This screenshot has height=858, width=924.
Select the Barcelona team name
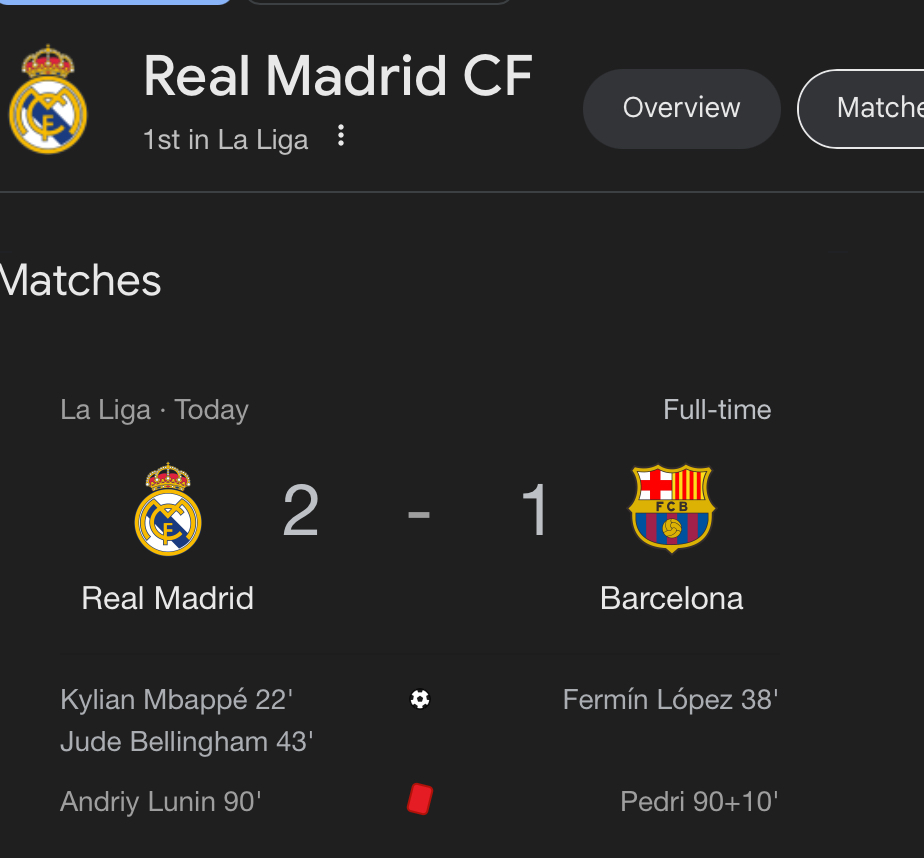(x=671, y=598)
